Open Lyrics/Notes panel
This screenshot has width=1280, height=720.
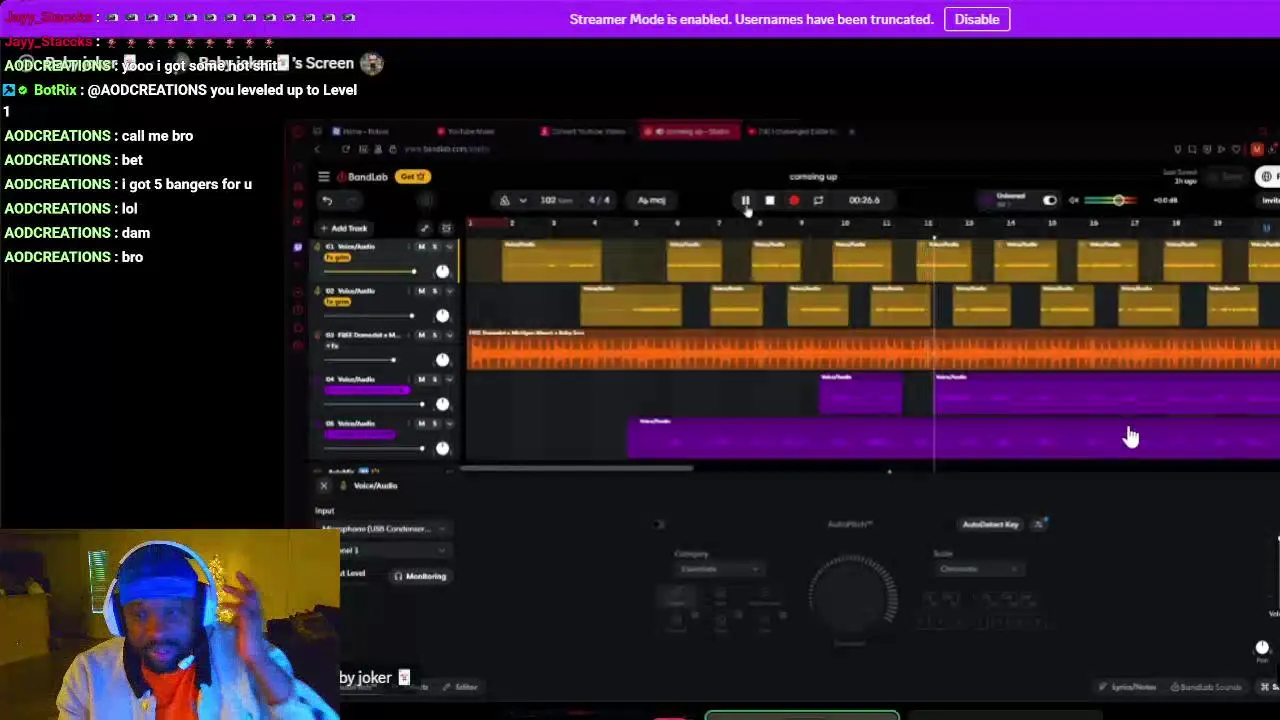(x=1127, y=687)
